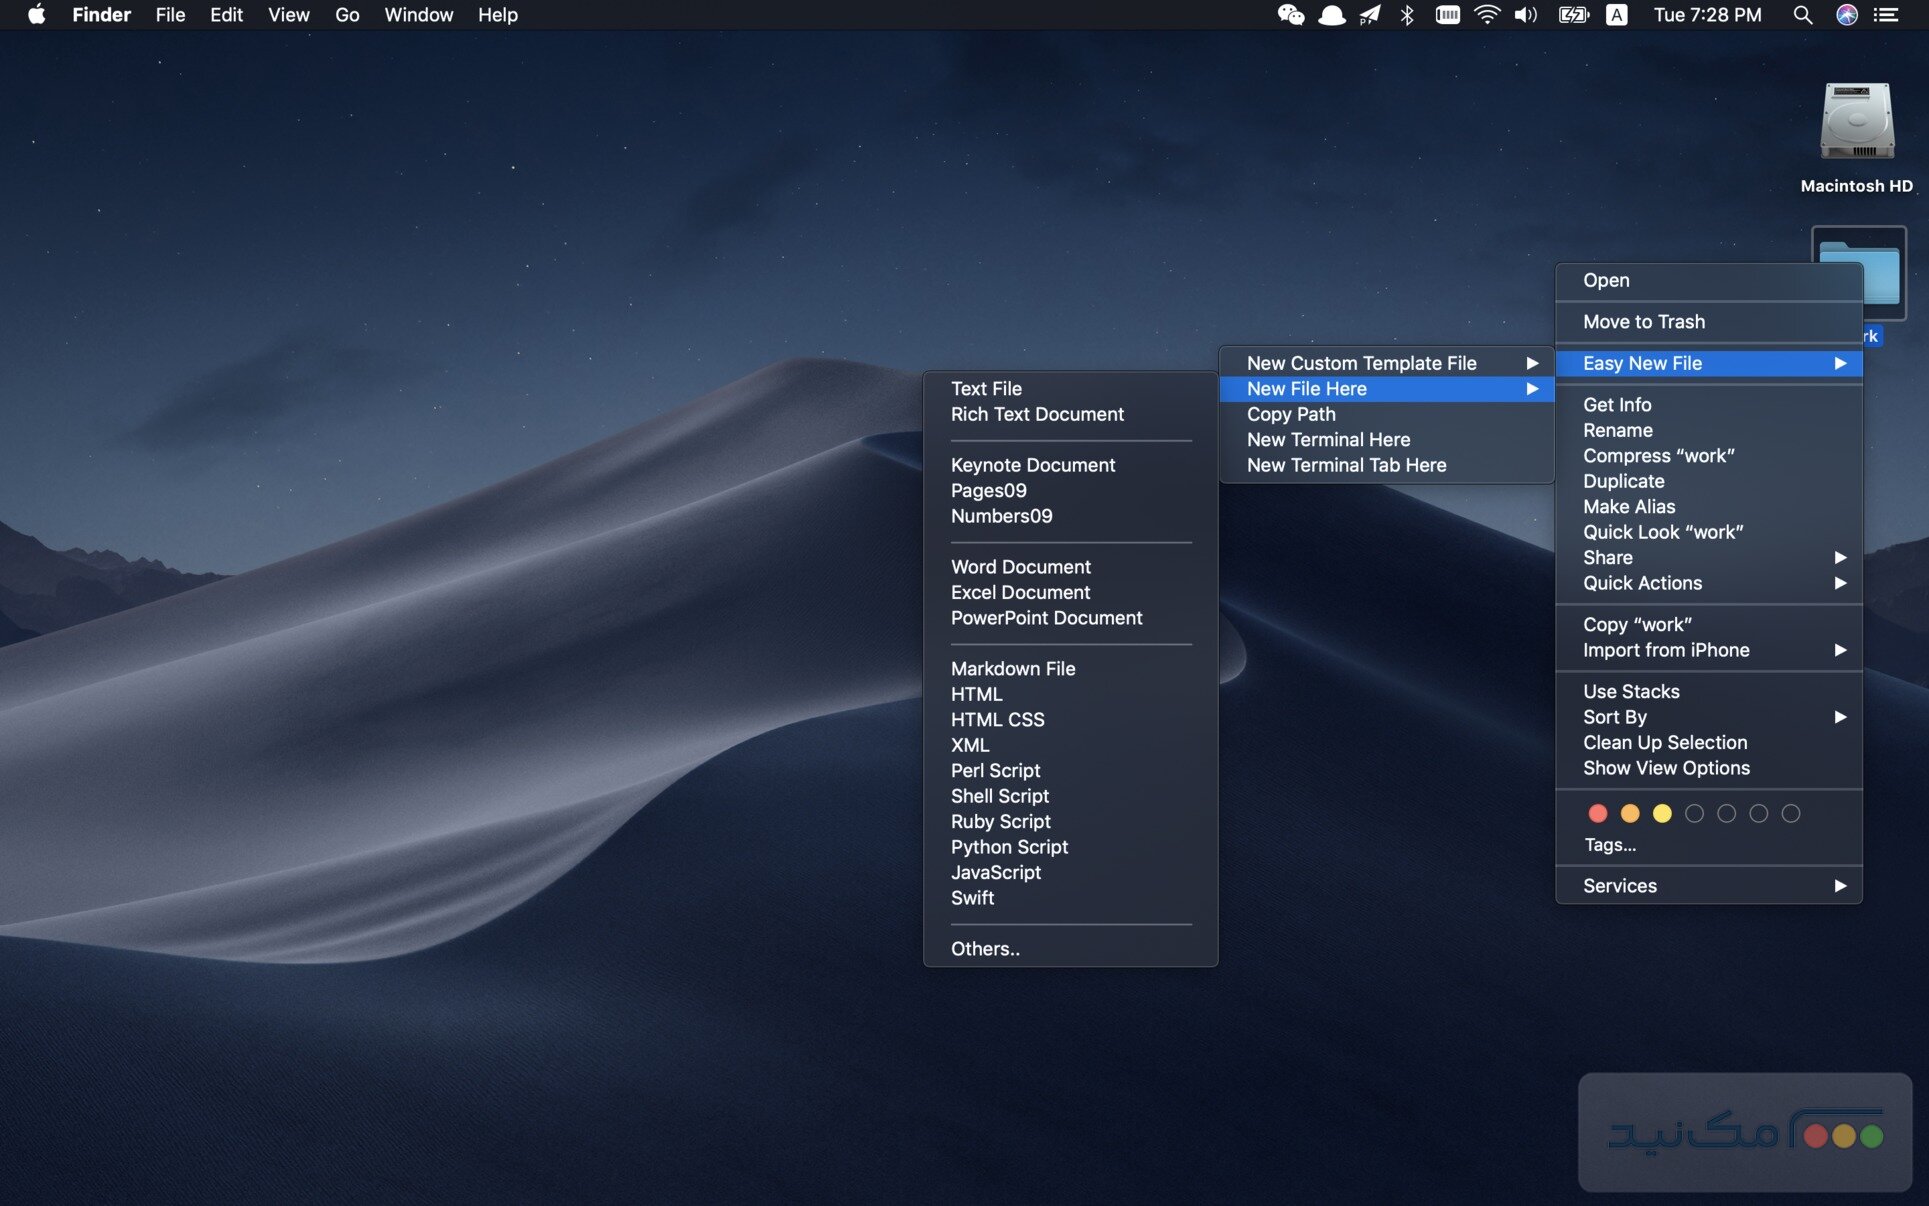Click the Wi-Fi status icon
Image resolution: width=1929 pixels, height=1206 pixels.
click(1486, 15)
